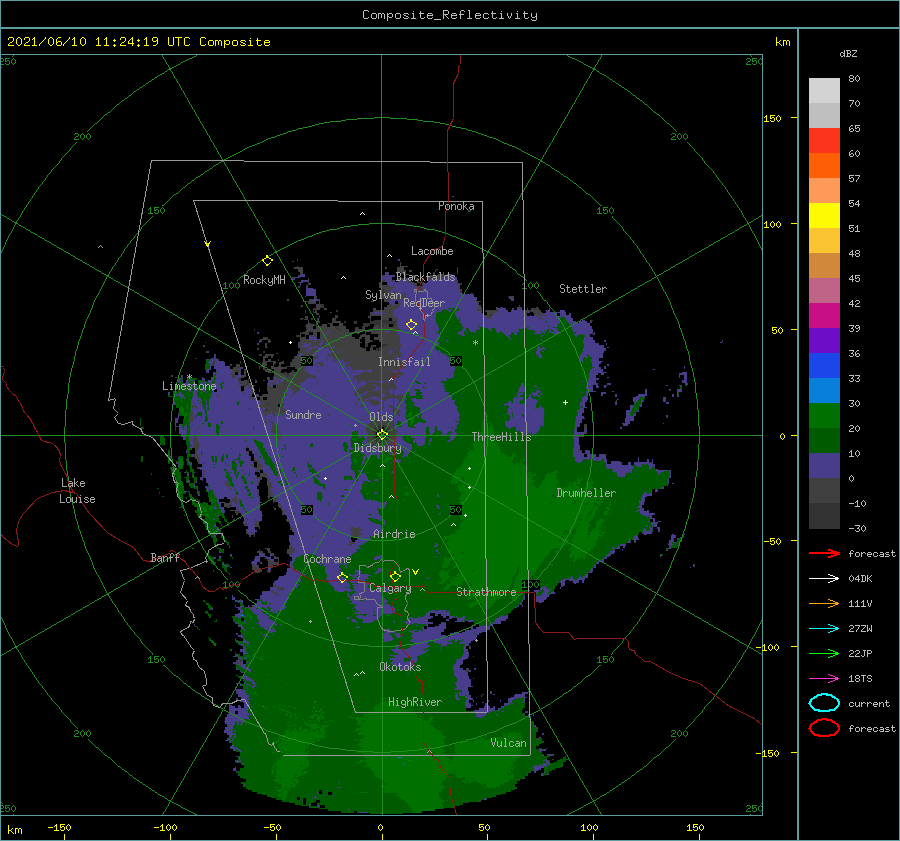Pick the magenta 39-42 dBZ swatch
Viewport: 900px width, 841px height.
point(824,316)
